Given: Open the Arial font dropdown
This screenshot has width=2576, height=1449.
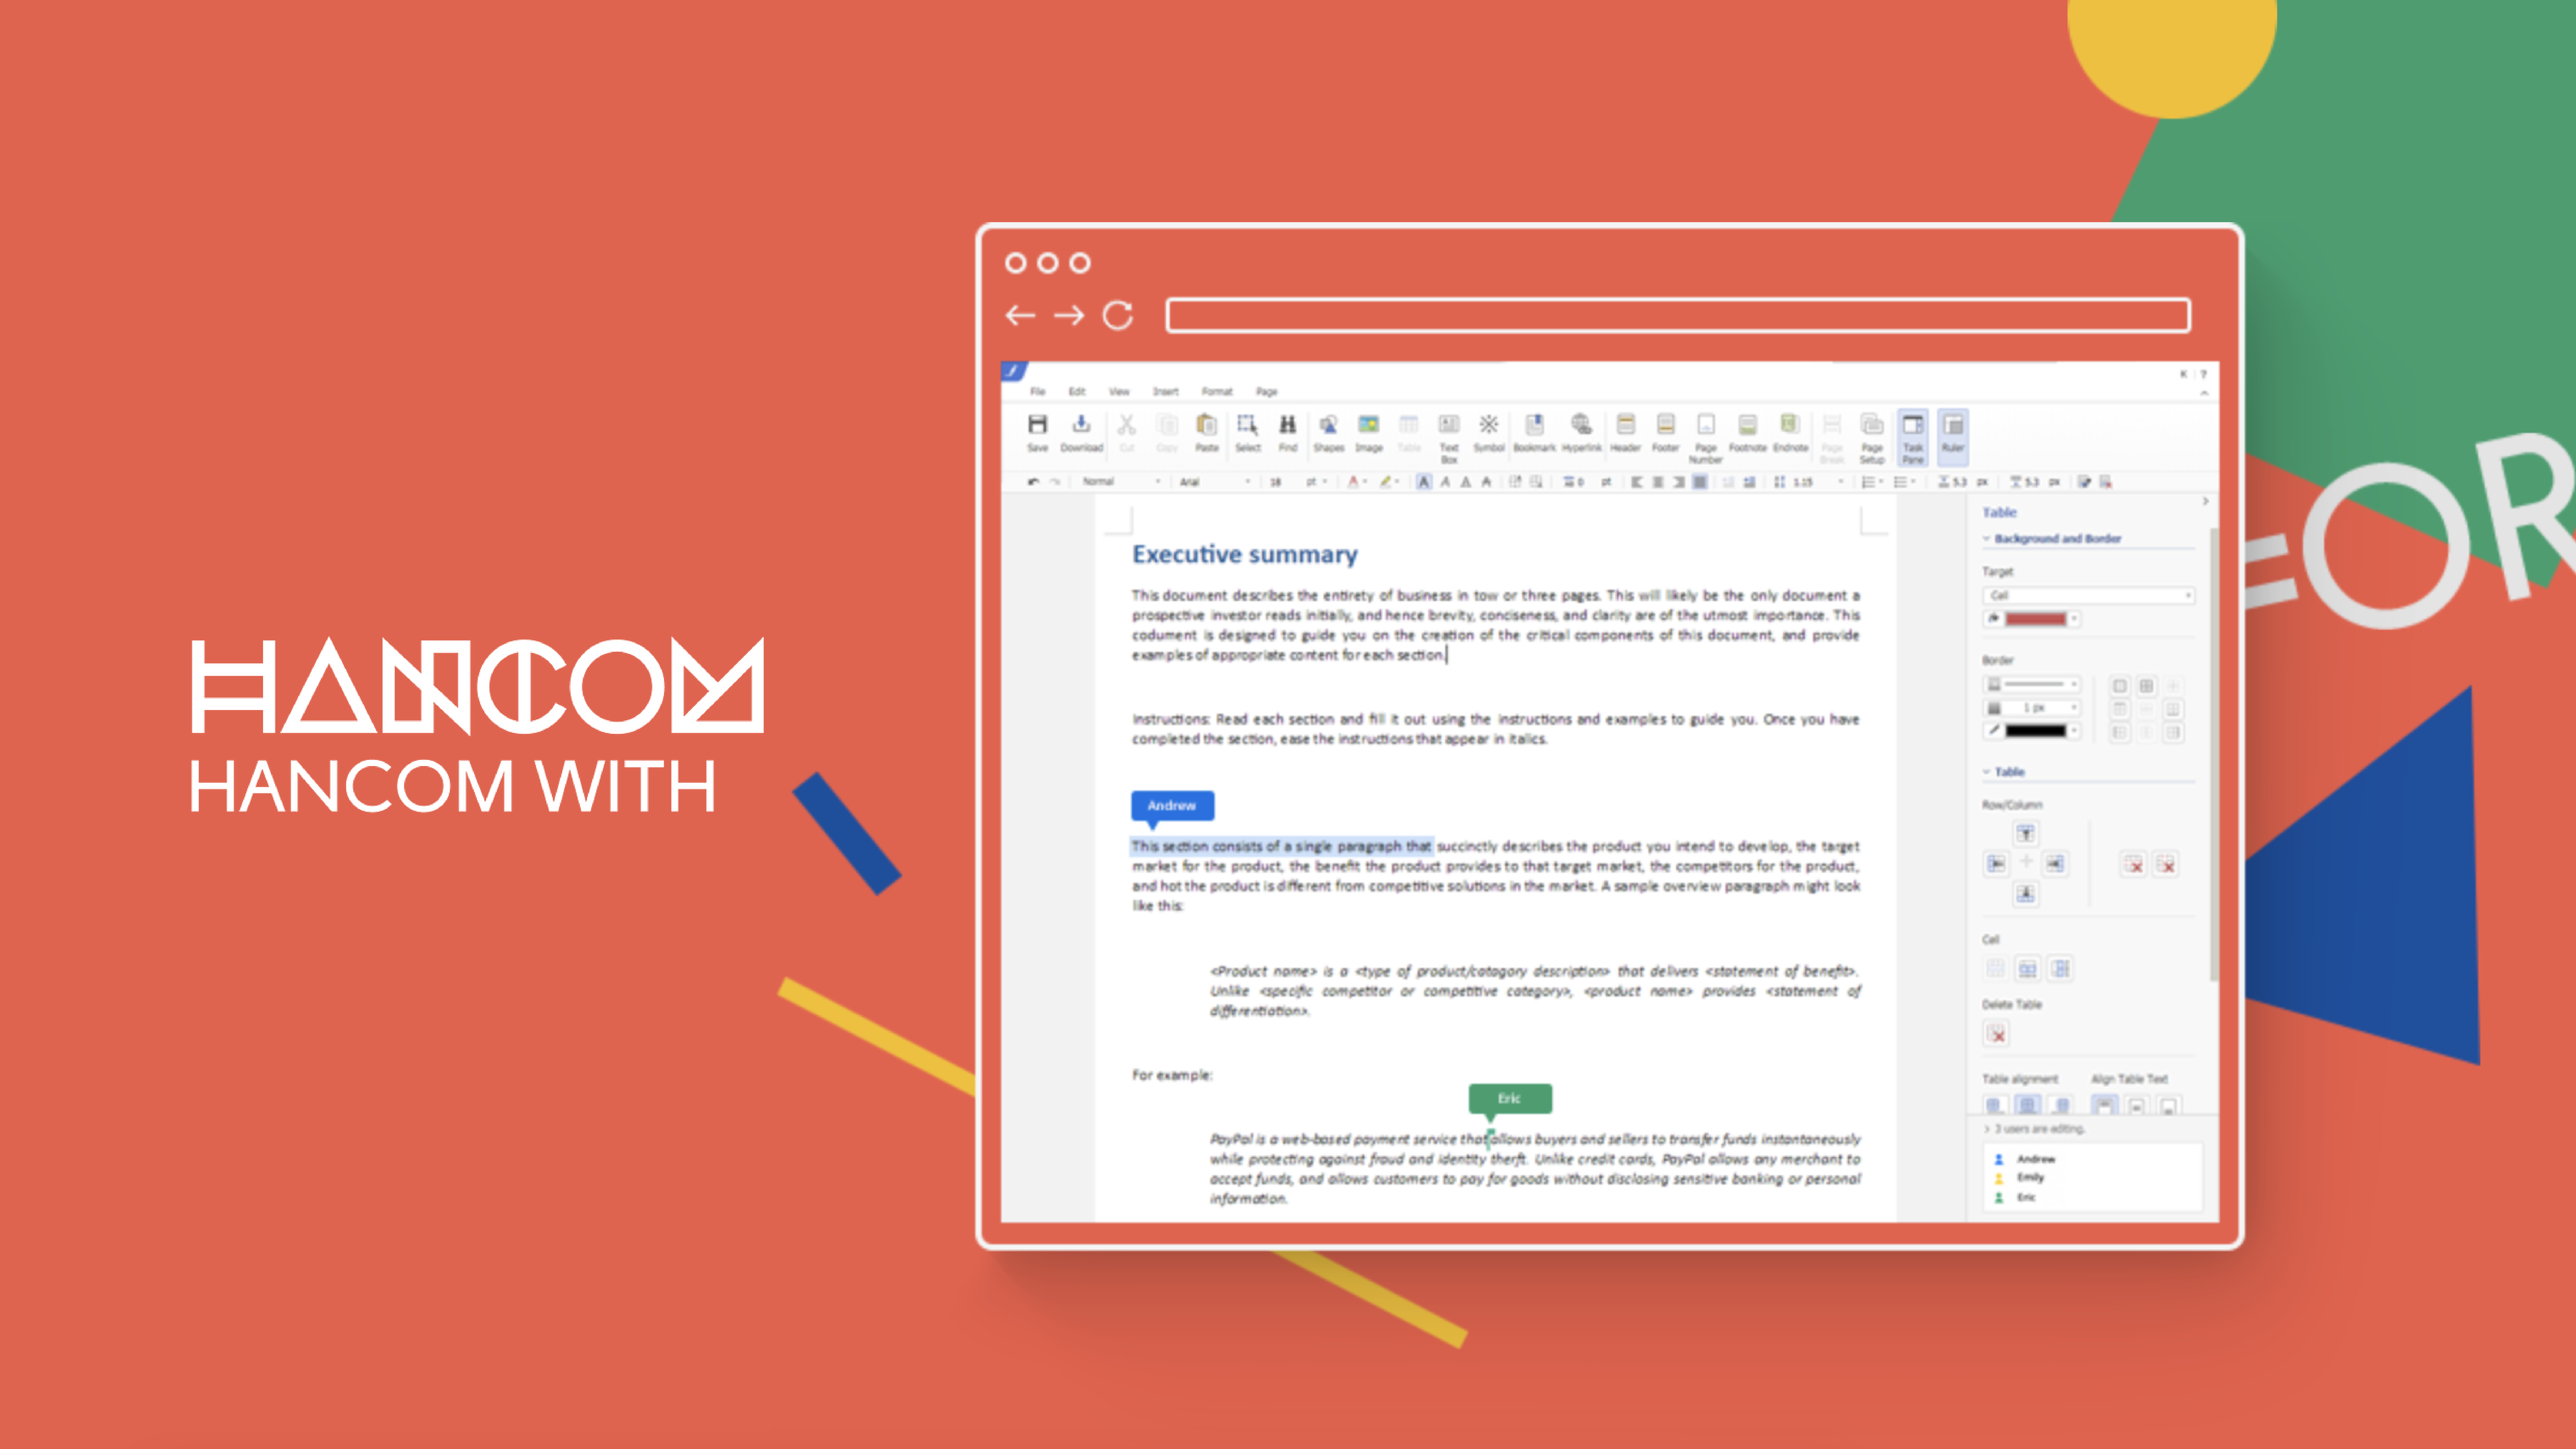Looking at the screenshot, I should pyautogui.click(x=1215, y=482).
